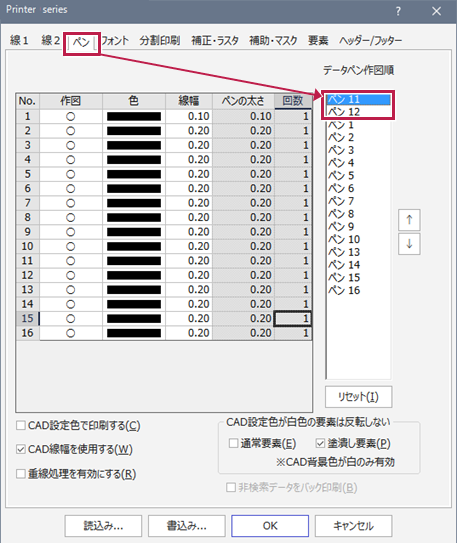Select ペン 12 in the drawing order list

pos(358,112)
